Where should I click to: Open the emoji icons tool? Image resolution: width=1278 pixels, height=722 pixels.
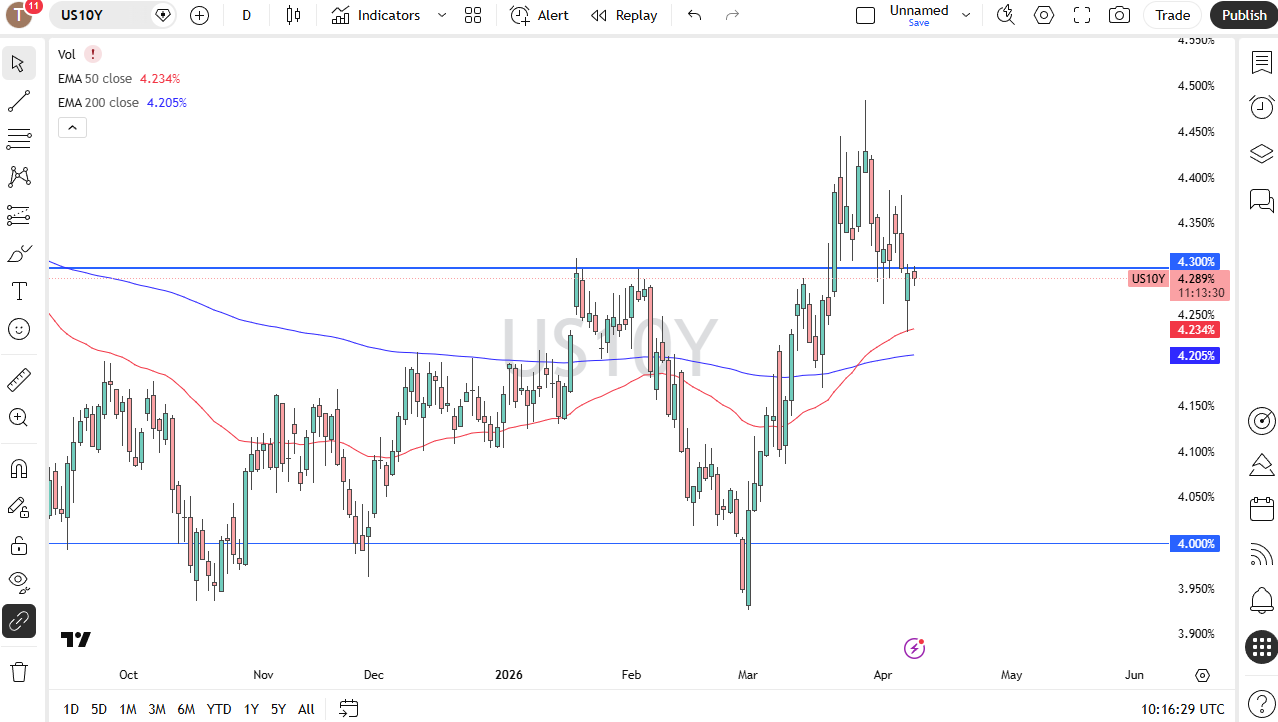click(x=18, y=329)
